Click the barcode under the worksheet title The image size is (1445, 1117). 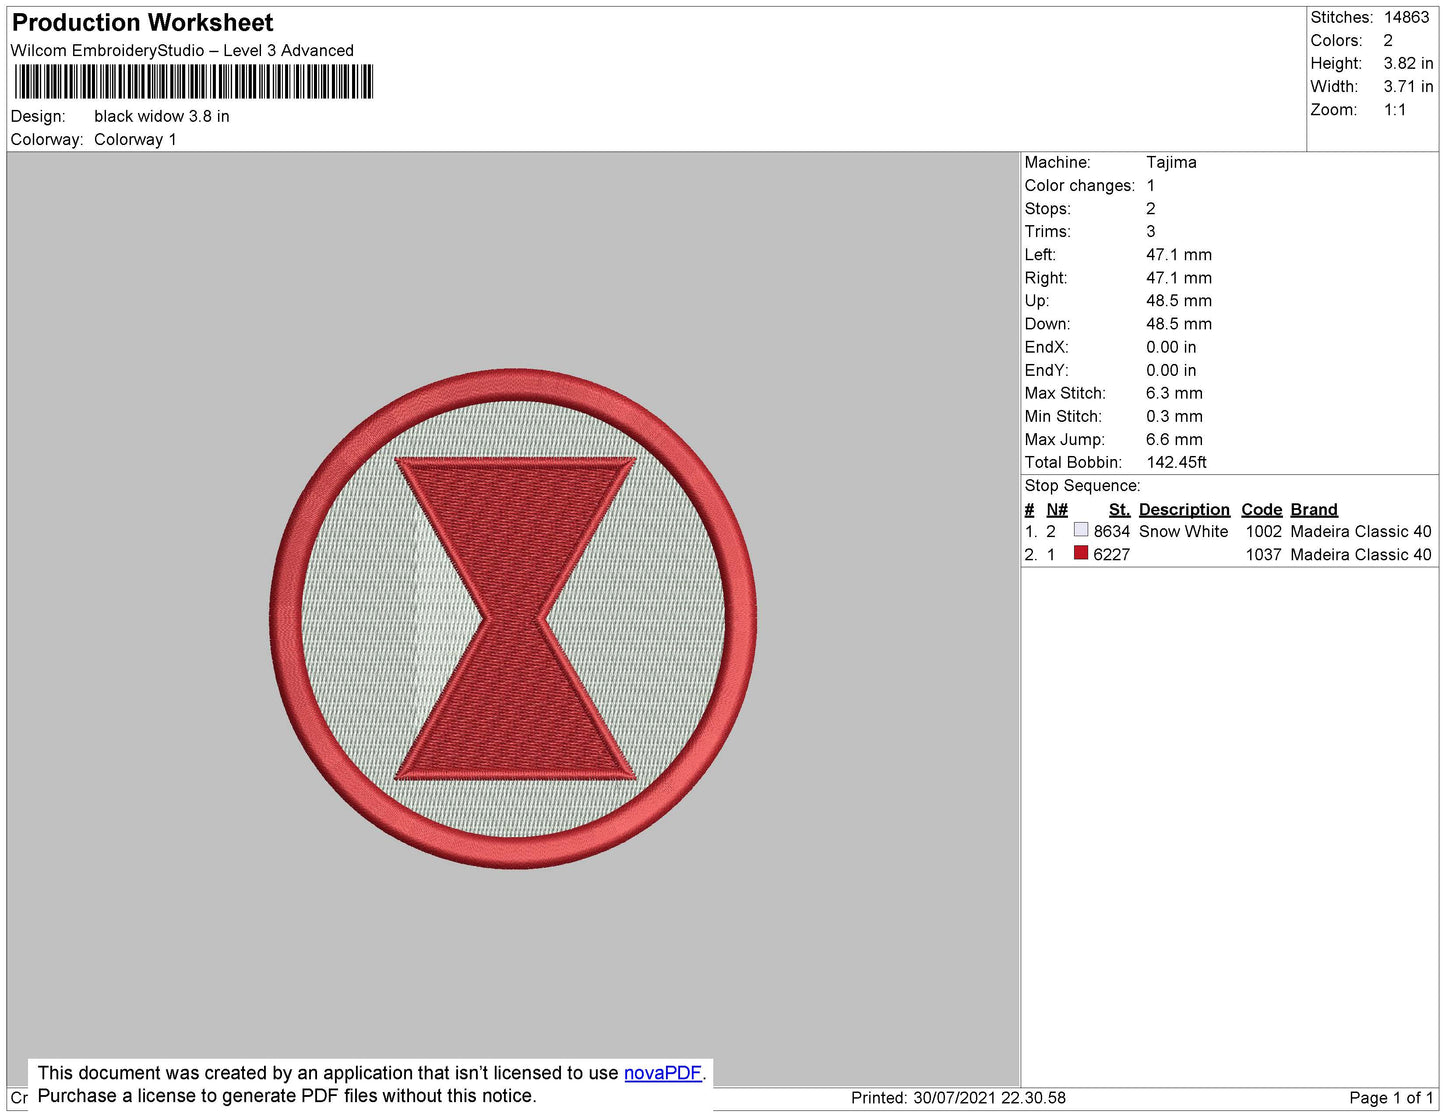tap(194, 81)
